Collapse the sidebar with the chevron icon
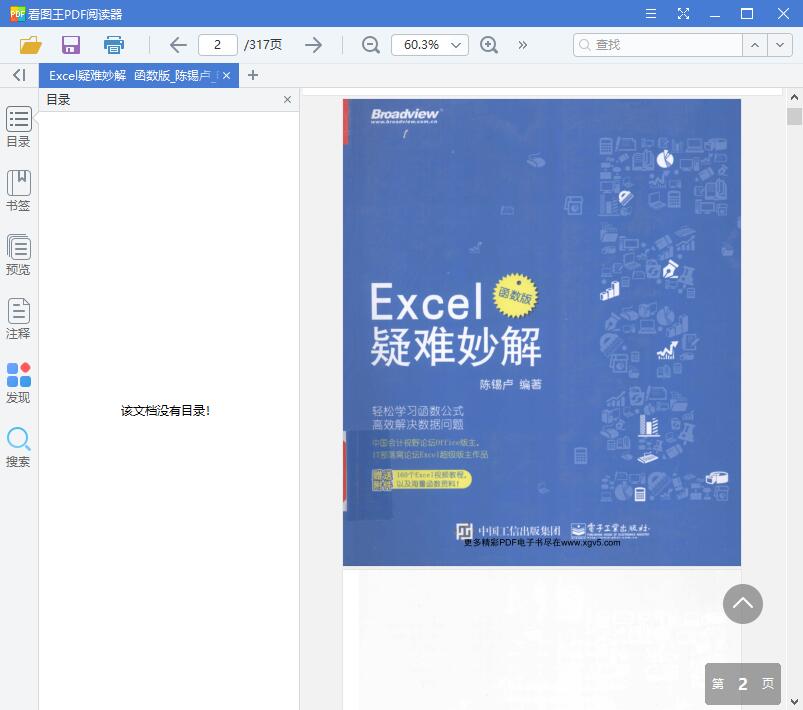Screen dimensions: 803x710 pyautogui.click(x=17, y=74)
